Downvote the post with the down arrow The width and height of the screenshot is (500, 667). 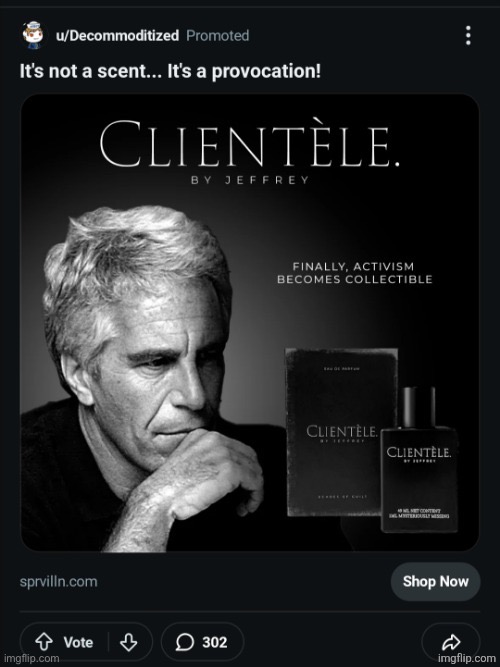(129, 642)
